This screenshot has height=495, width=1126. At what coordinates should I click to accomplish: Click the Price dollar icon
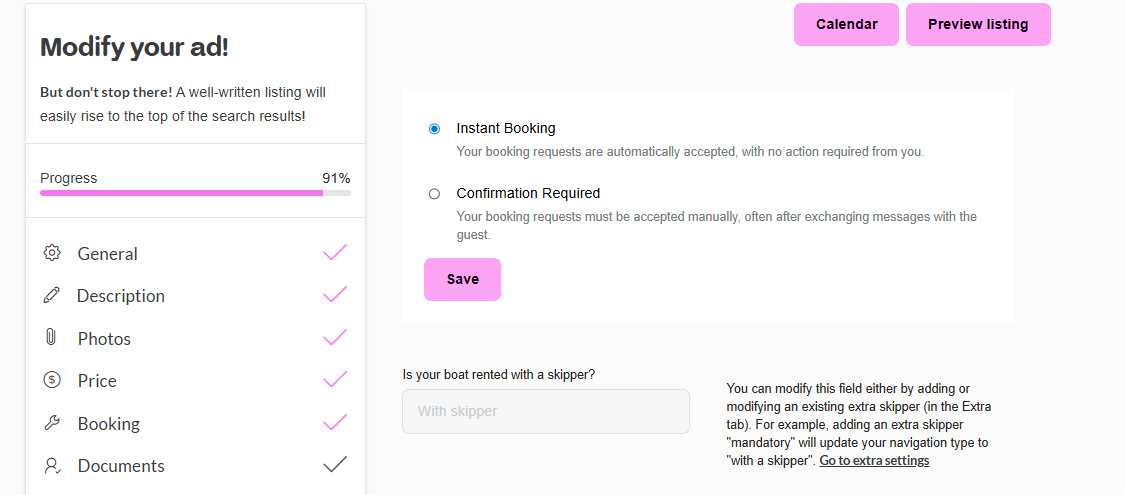[52, 380]
